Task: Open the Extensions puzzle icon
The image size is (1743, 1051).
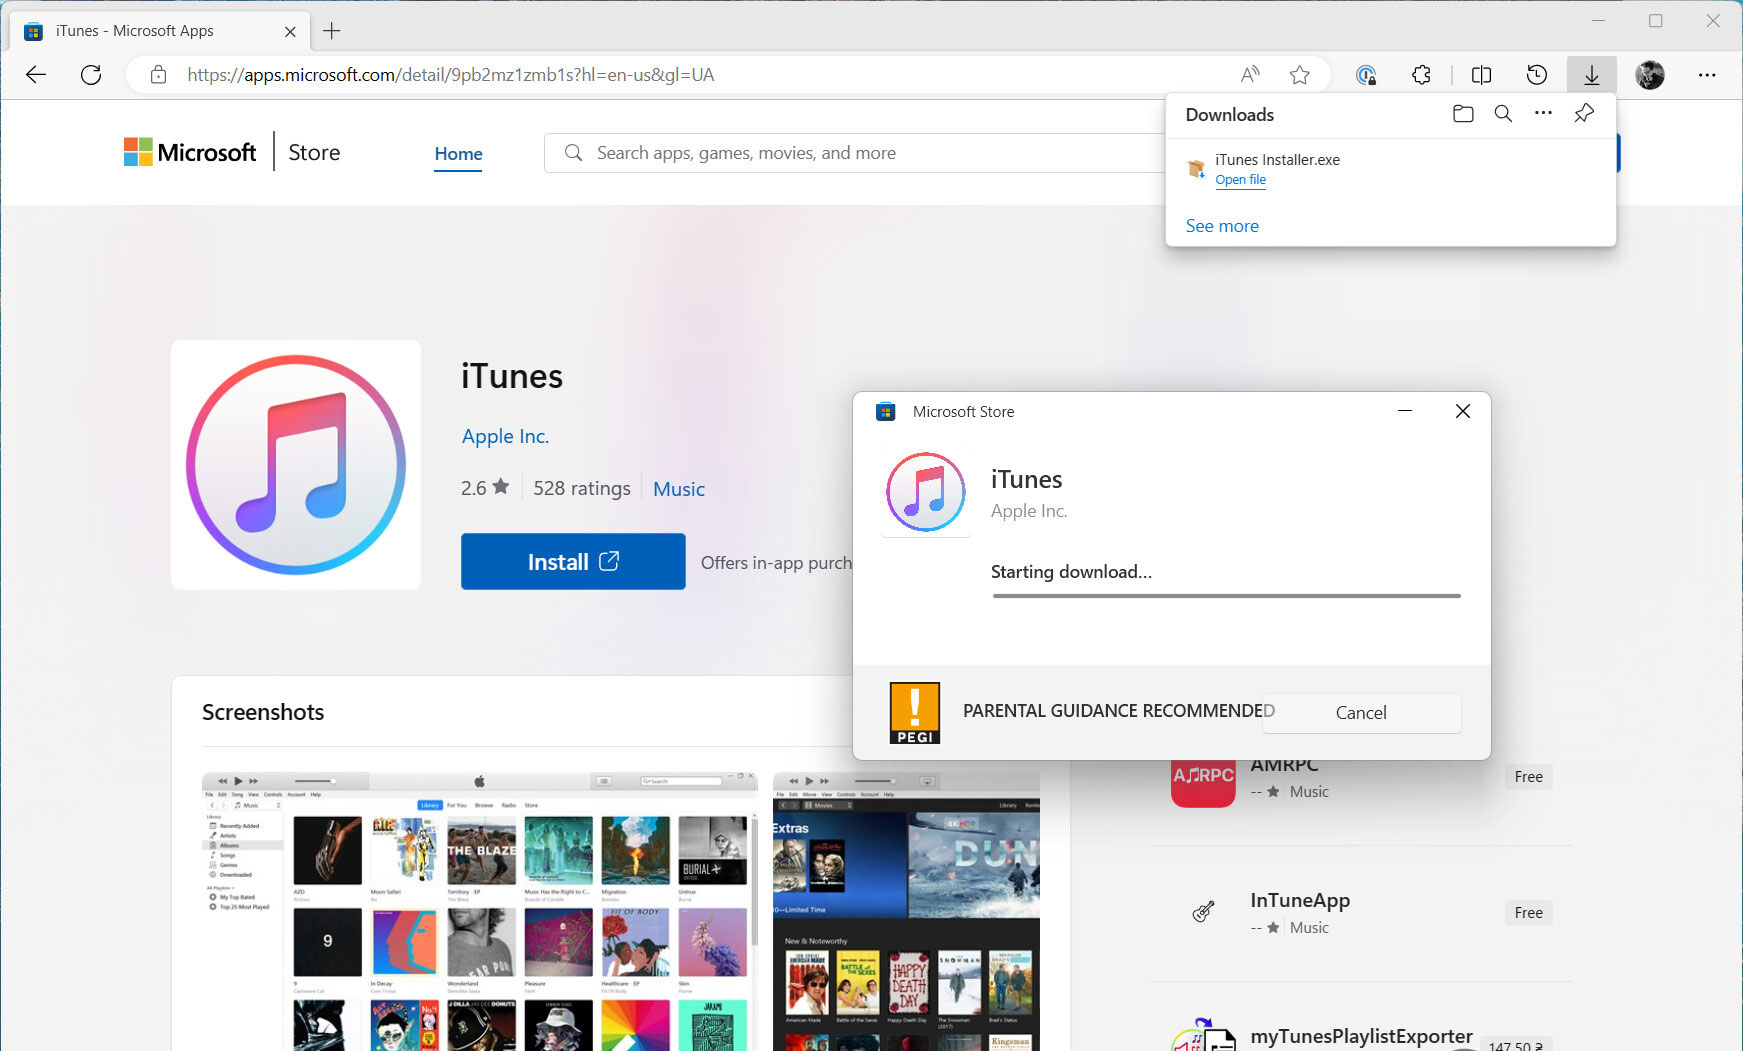Action: click(x=1421, y=75)
